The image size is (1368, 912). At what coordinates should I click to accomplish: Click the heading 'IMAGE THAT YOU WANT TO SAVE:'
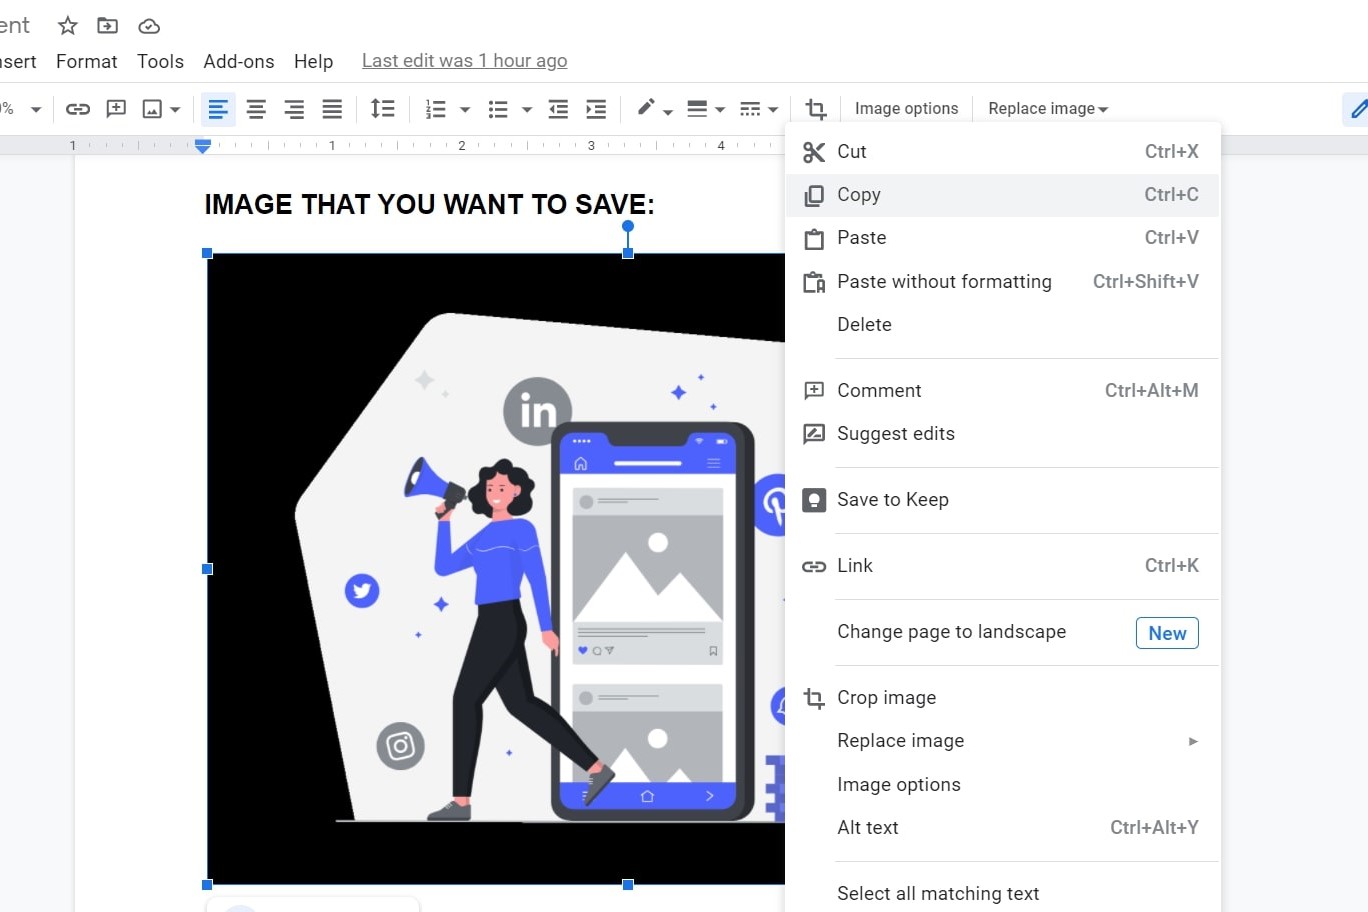click(x=429, y=205)
